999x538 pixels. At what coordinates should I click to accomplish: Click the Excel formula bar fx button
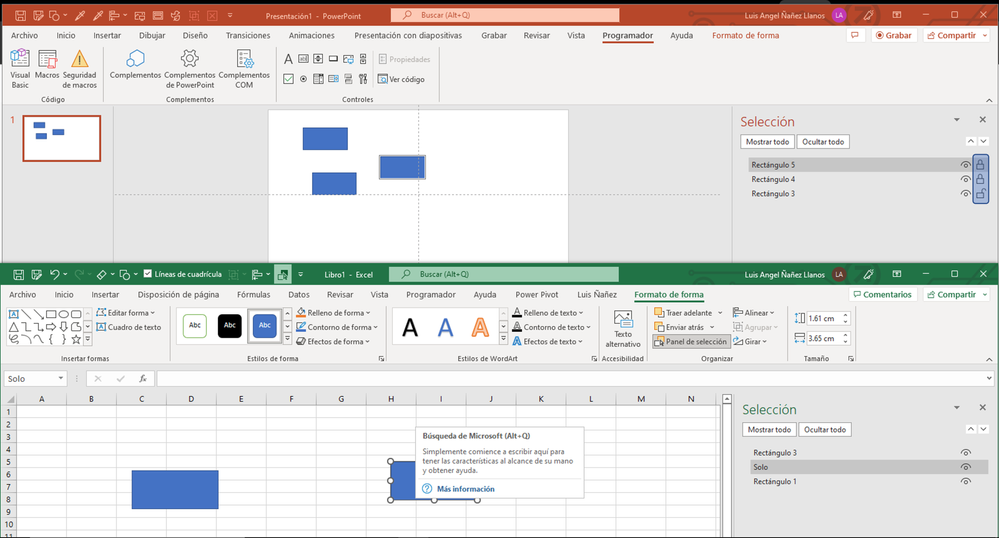143,379
